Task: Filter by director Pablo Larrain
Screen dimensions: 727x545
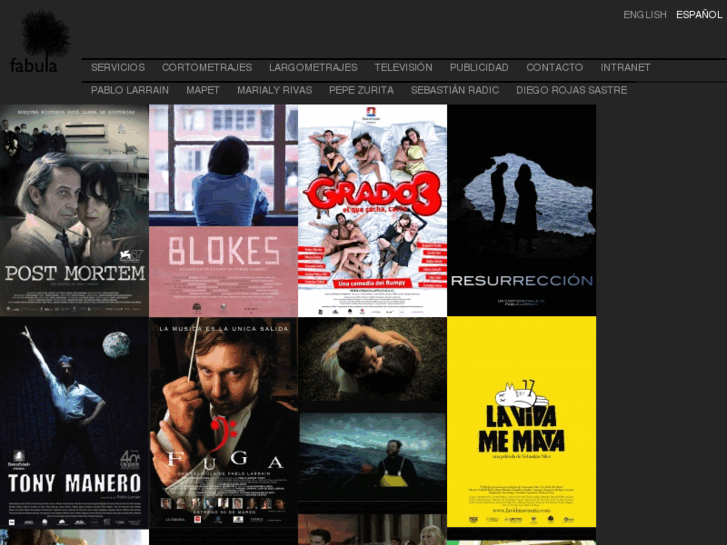Action: pyautogui.click(x=130, y=90)
